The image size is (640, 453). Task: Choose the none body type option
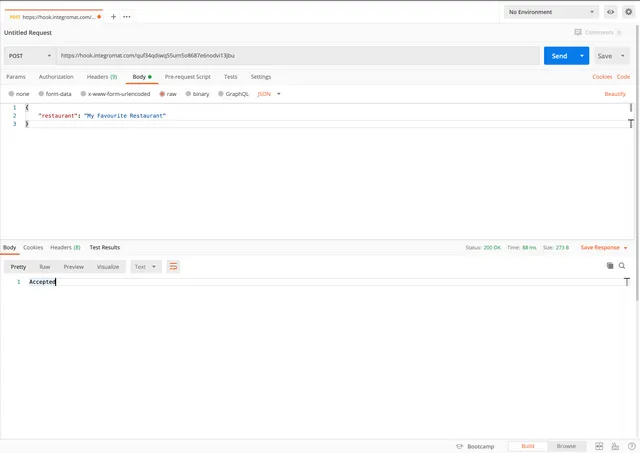coord(11,93)
